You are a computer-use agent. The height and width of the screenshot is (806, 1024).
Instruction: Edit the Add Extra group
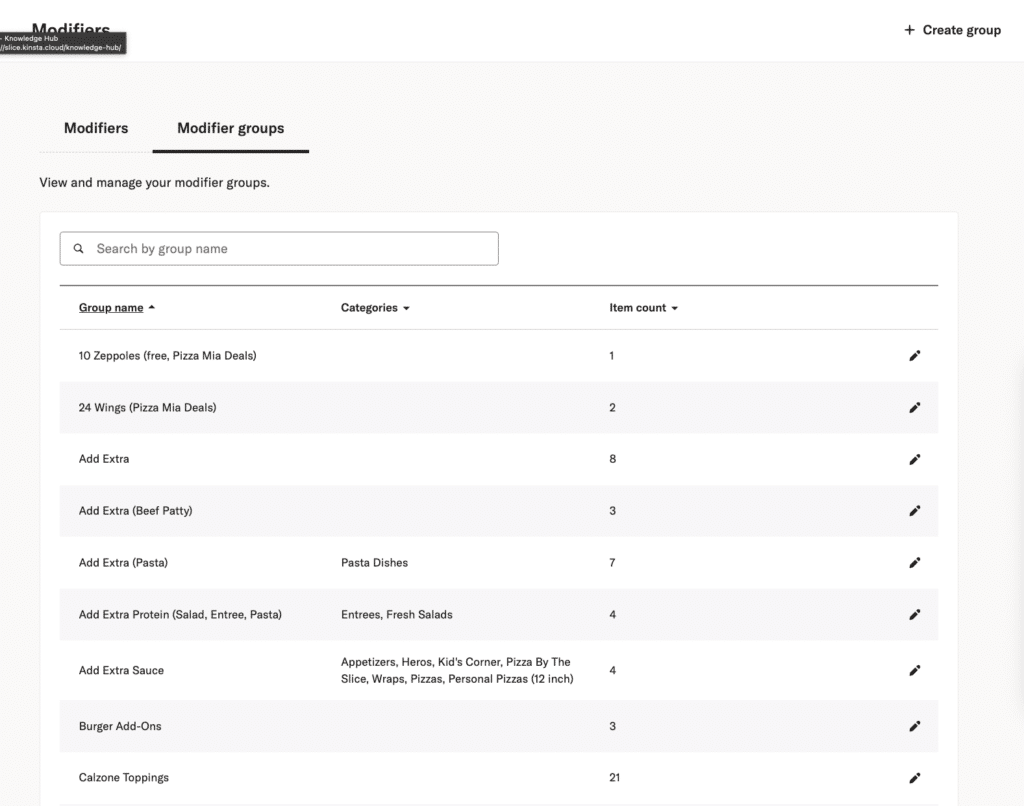[x=914, y=460]
